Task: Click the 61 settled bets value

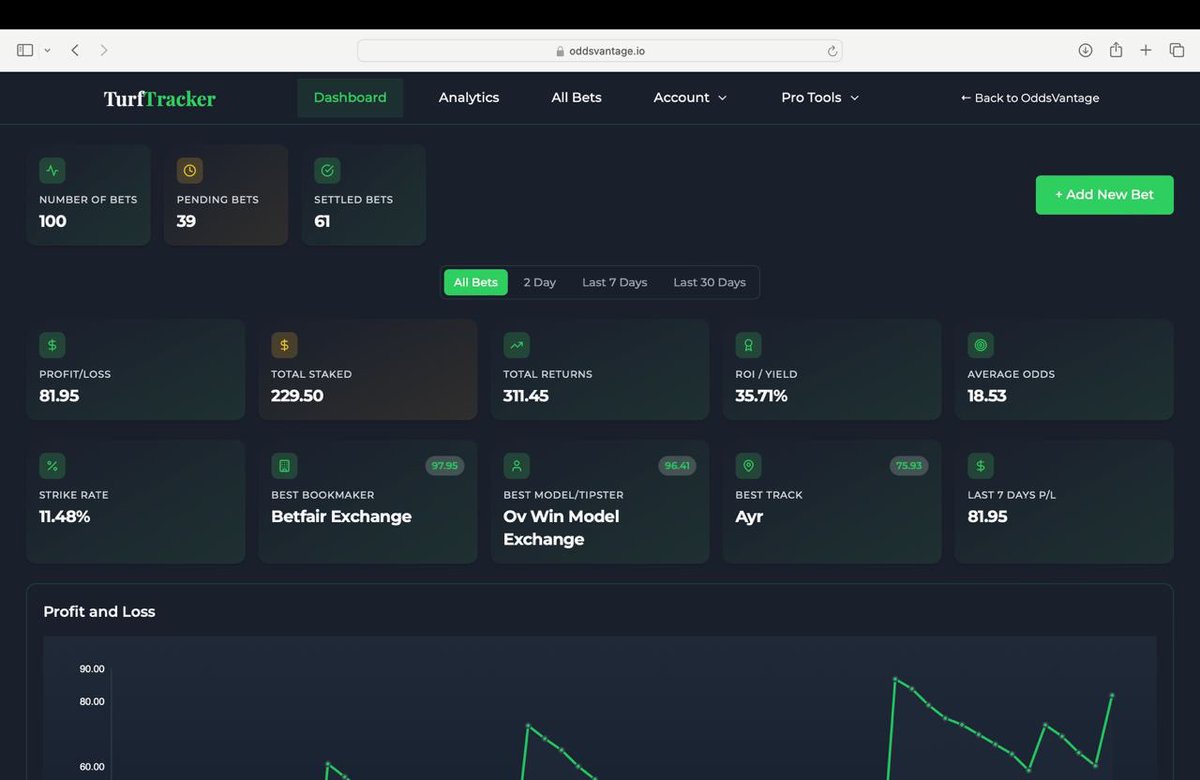Action: [322, 221]
